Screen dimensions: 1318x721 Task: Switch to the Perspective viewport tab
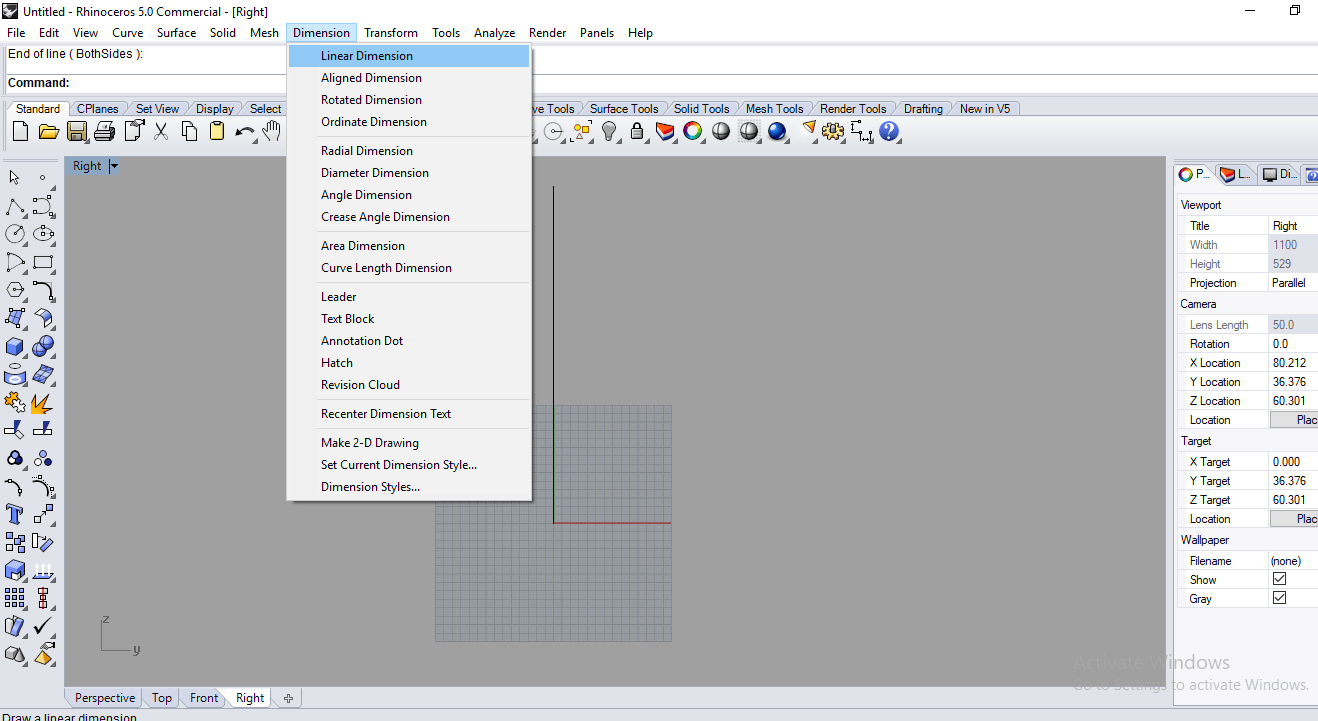105,698
